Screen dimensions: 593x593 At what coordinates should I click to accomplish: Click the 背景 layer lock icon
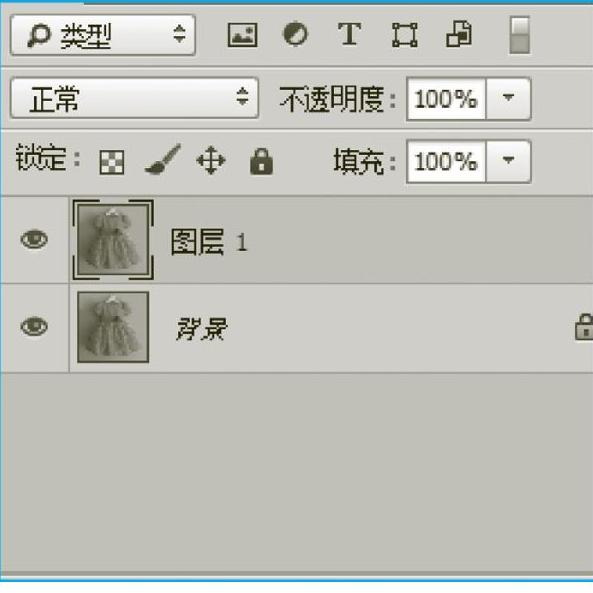(584, 327)
